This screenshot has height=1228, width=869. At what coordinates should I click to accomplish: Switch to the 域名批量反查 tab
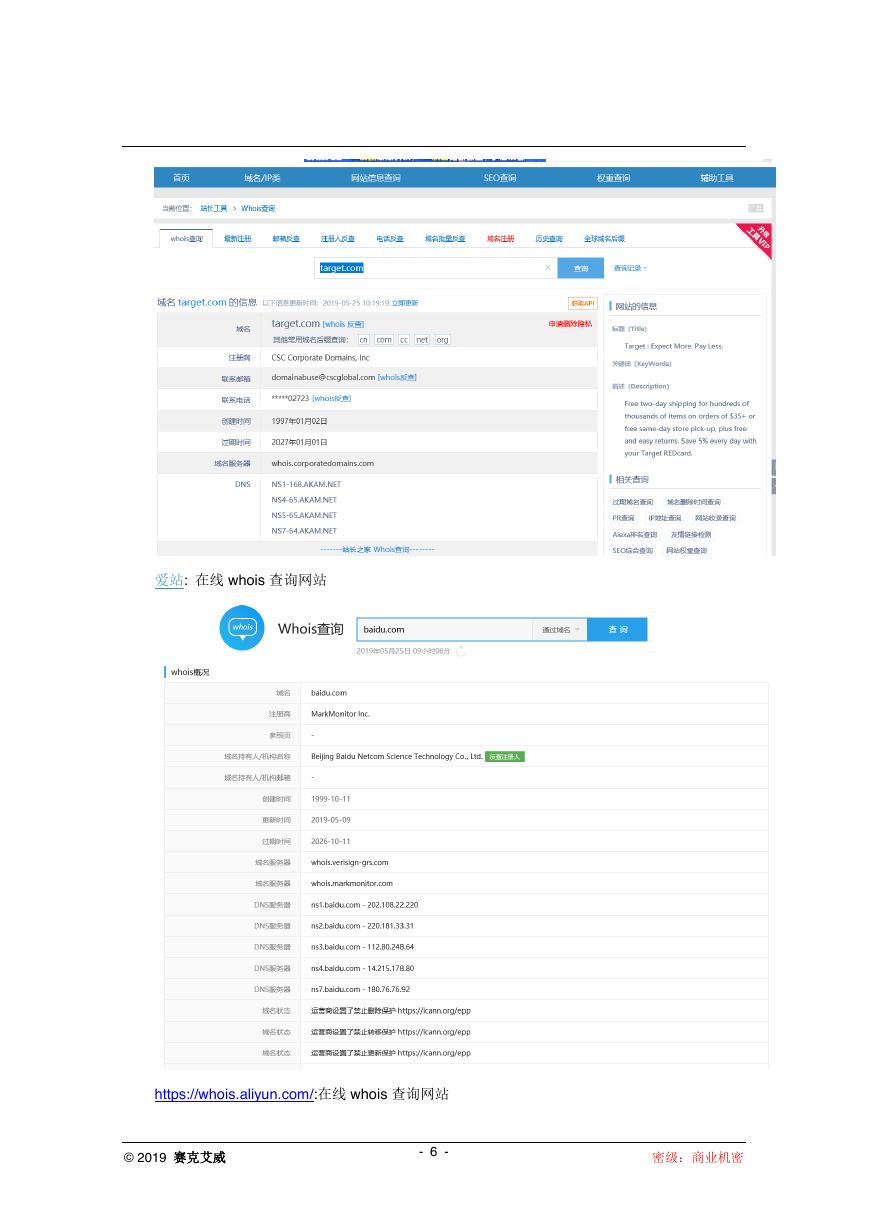(445, 239)
